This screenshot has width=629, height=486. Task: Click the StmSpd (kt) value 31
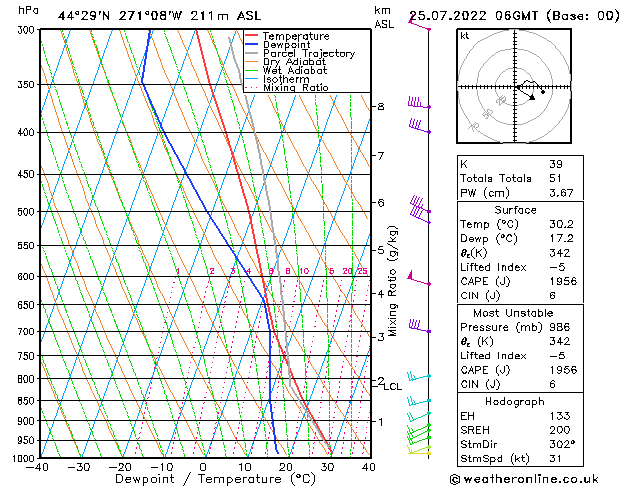[x=555, y=459]
